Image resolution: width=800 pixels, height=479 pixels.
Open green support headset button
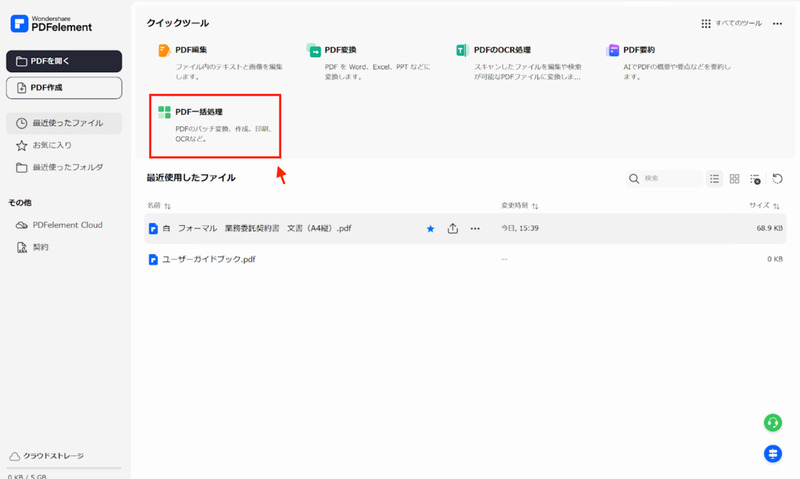pyautogui.click(x=772, y=422)
